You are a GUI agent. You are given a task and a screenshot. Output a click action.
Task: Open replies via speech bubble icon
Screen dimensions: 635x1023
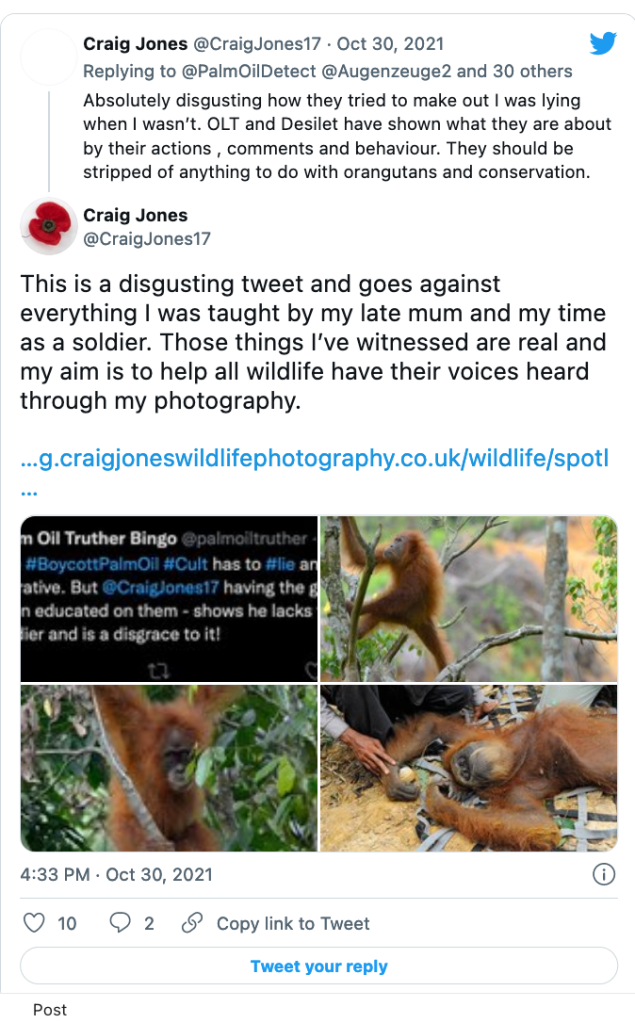(x=120, y=923)
